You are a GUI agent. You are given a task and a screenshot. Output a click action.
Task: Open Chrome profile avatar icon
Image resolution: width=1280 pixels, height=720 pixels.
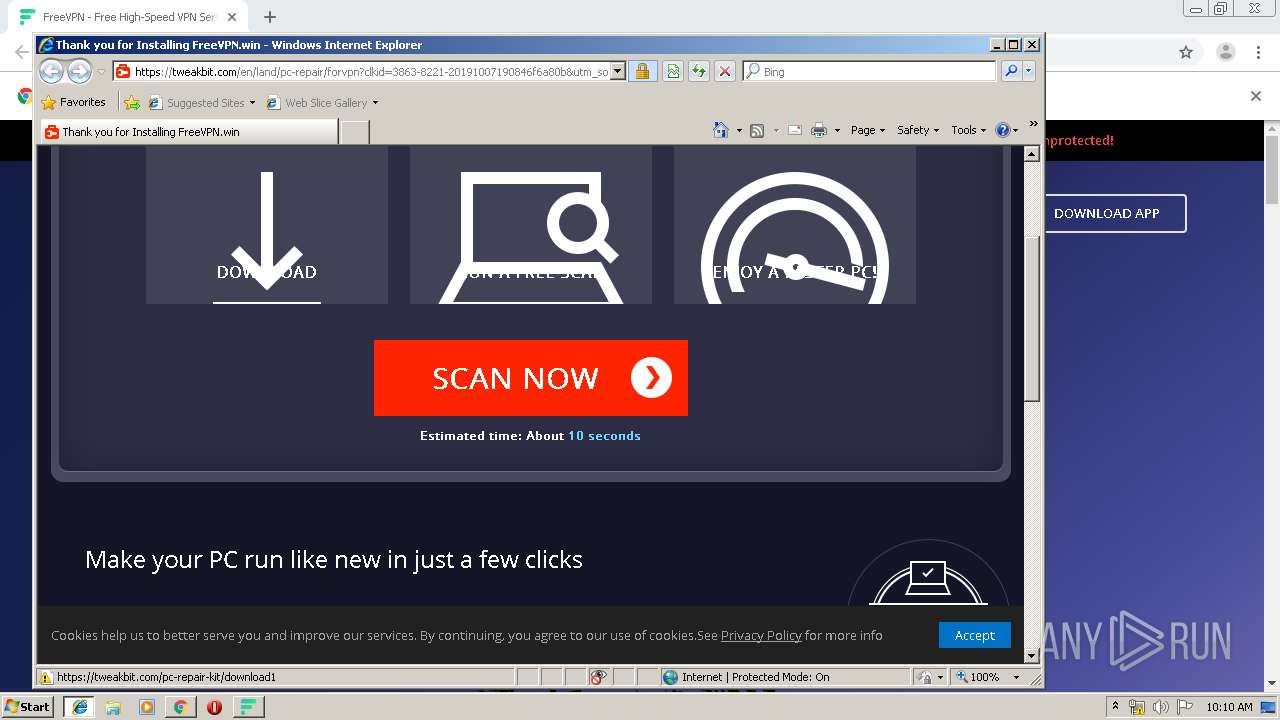click(x=1225, y=52)
